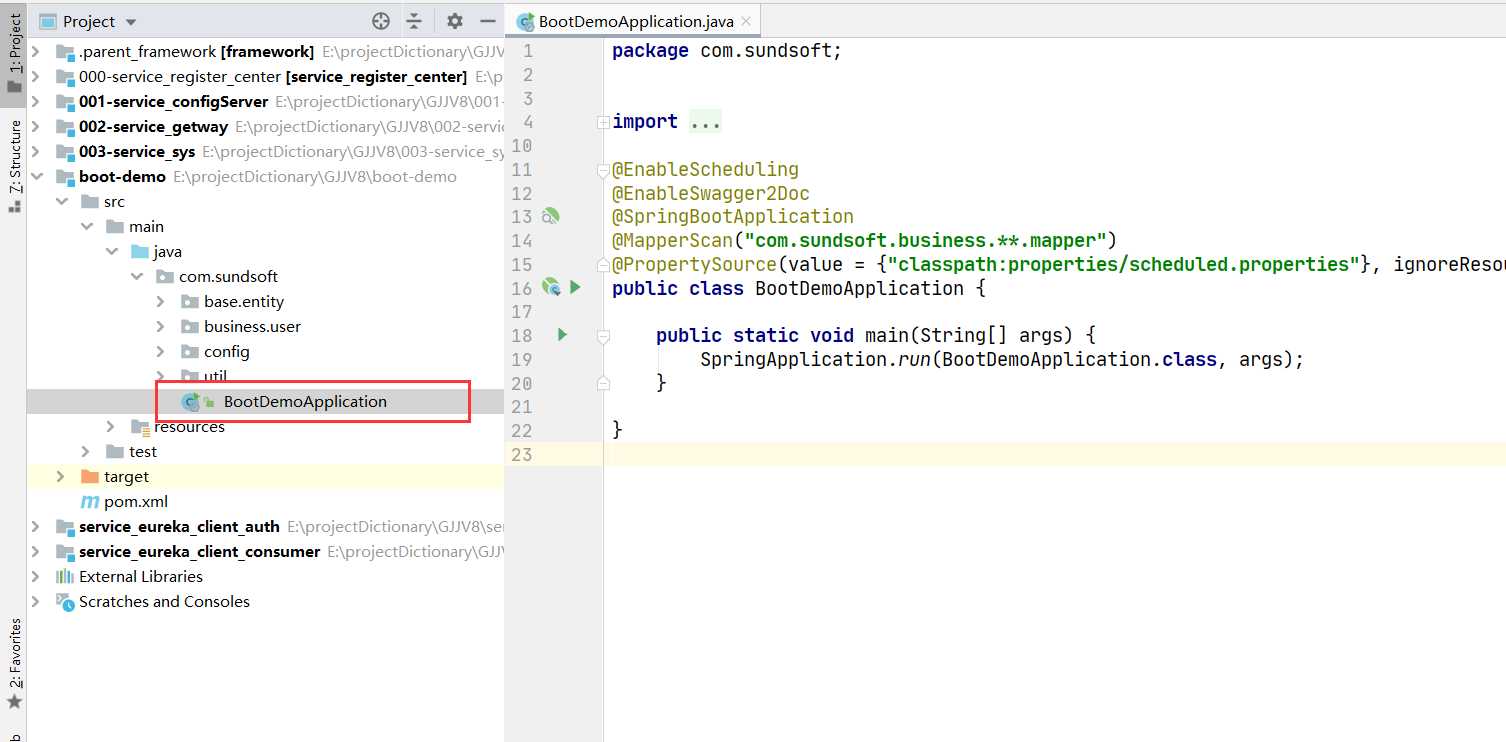Screen dimensions: 1506x742
Task: Collapse the java source folder
Action: coord(111,251)
